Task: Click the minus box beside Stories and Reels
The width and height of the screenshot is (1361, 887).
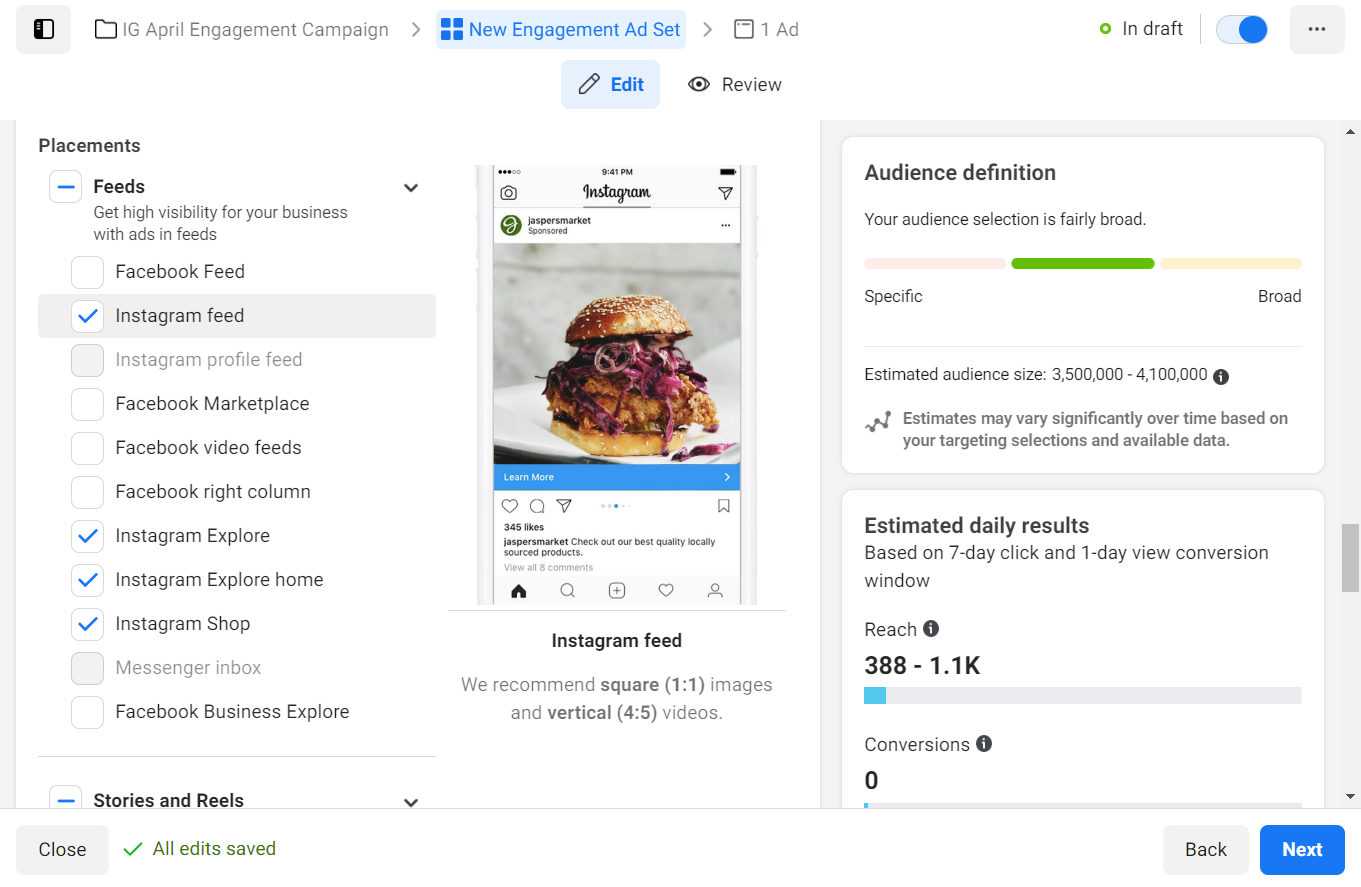Action: click(66, 799)
